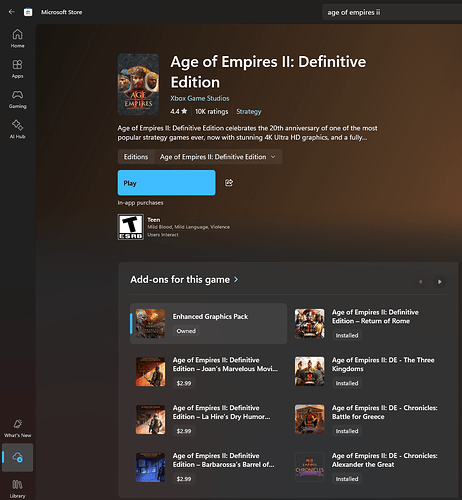Click the Users Interact label
The width and height of the screenshot is (462, 500).
click(163, 235)
